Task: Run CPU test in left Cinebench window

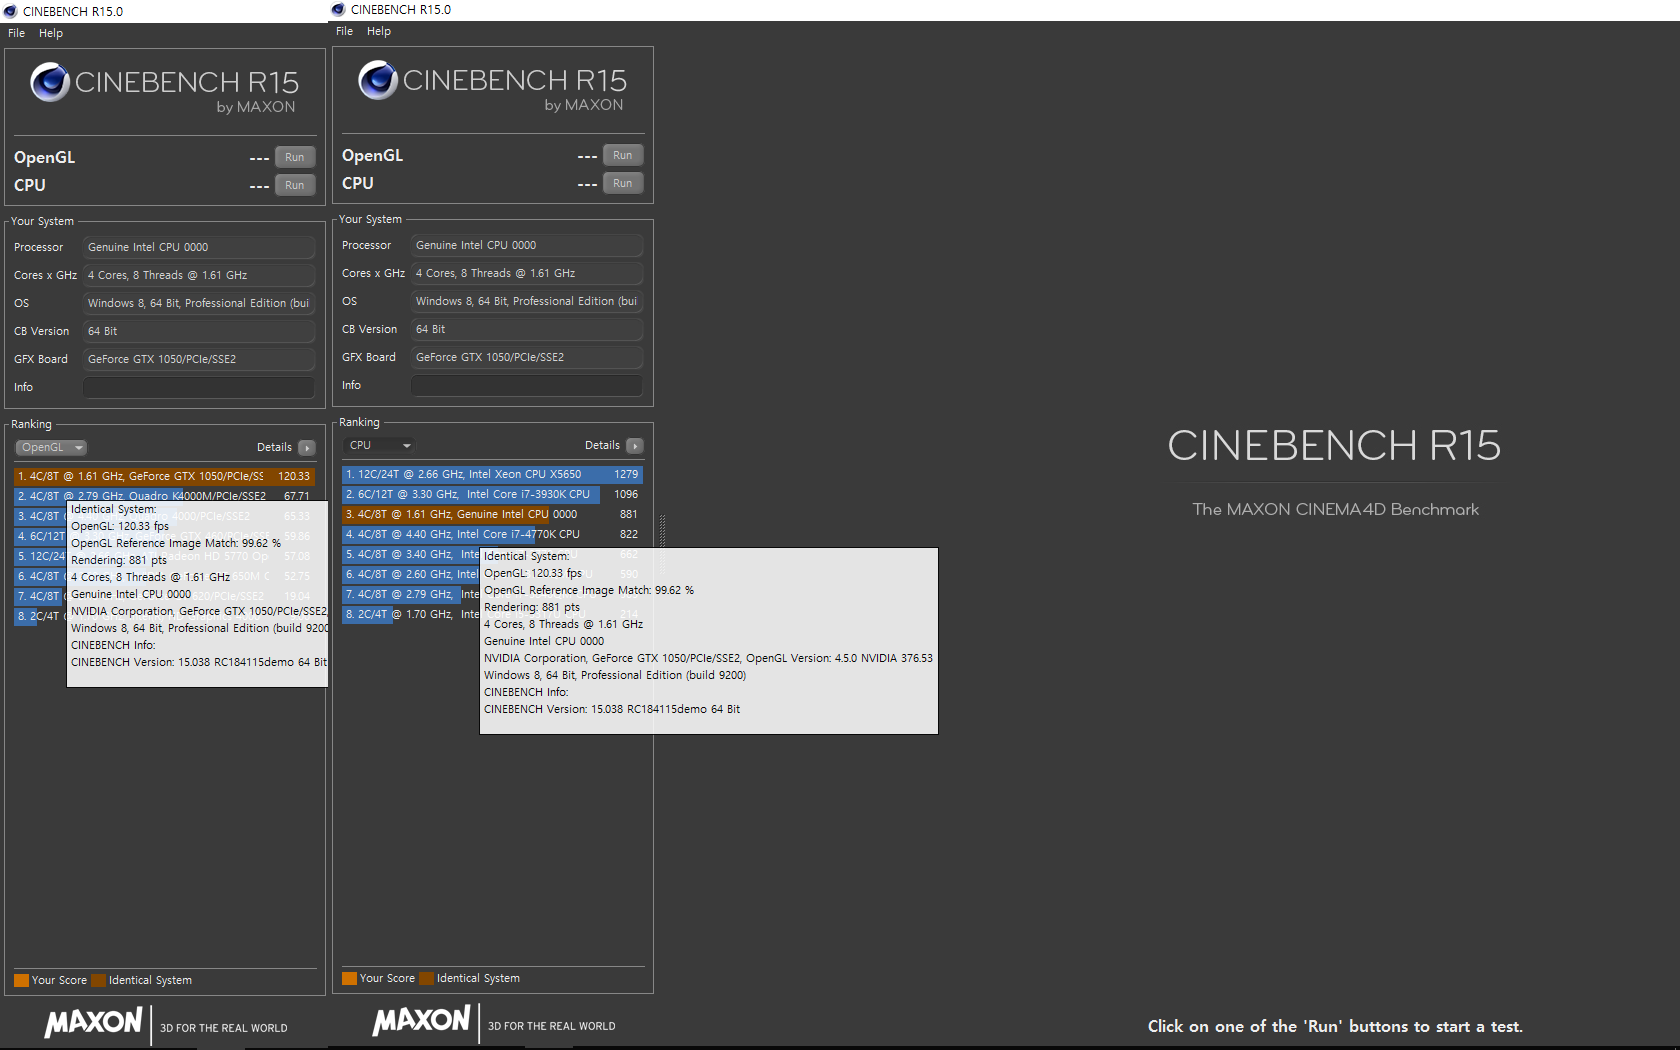Action: [x=295, y=185]
